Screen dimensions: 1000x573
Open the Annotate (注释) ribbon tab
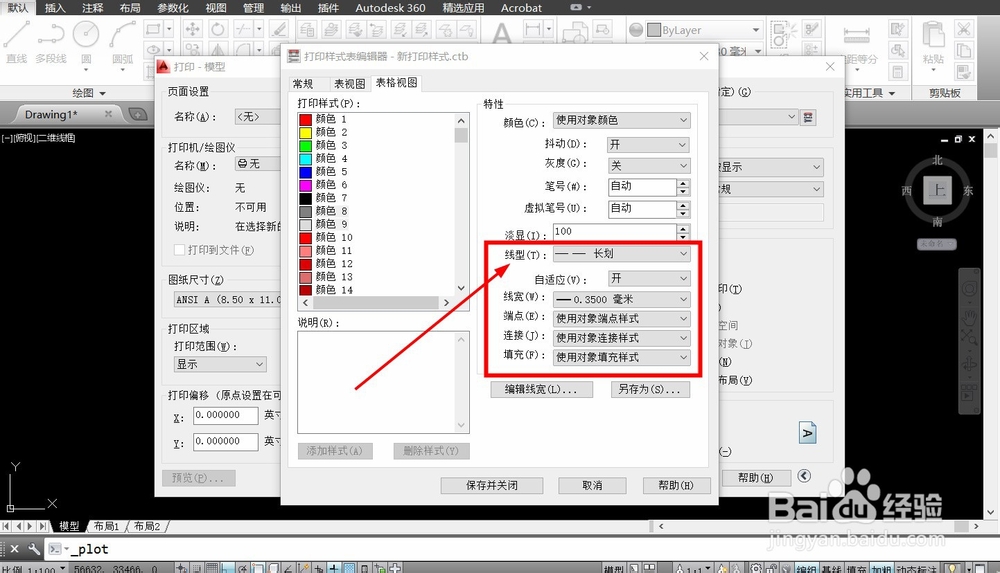(x=92, y=8)
